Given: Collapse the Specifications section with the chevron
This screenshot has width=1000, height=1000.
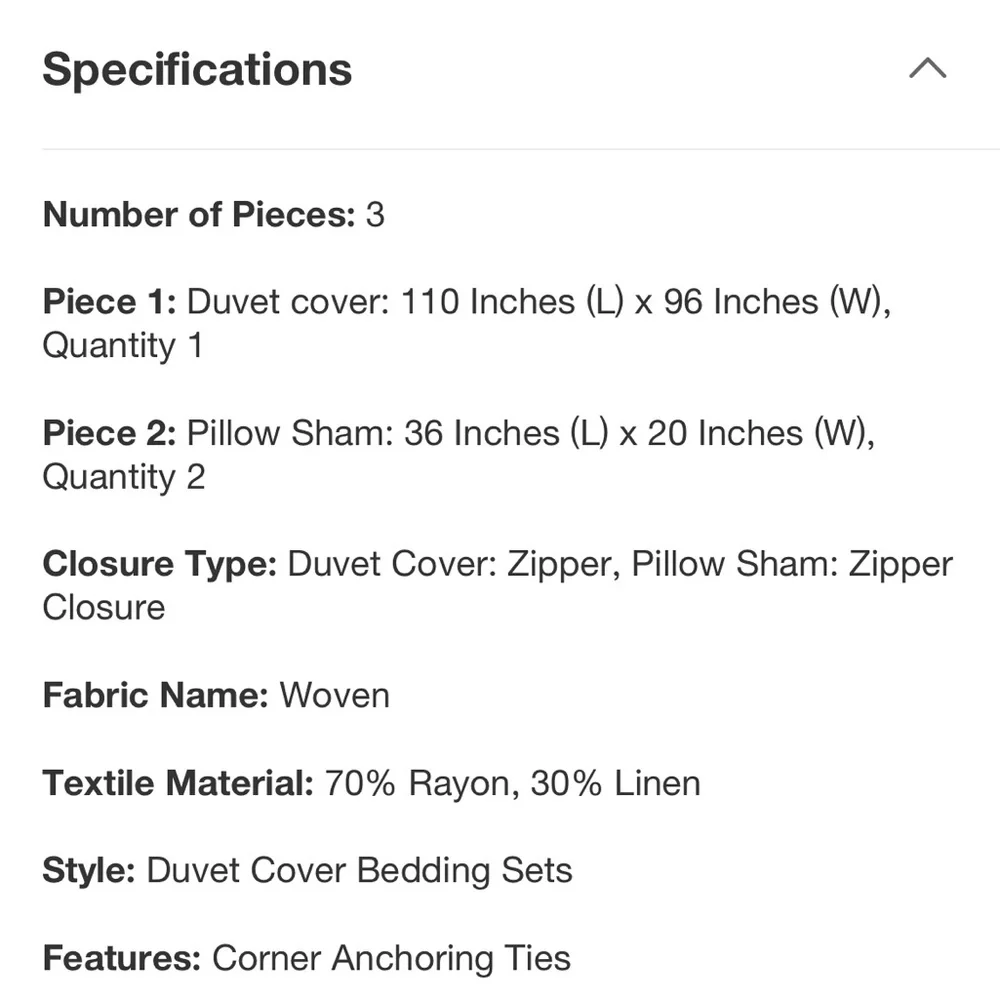Looking at the screenshot, I should tap(927, 68).
